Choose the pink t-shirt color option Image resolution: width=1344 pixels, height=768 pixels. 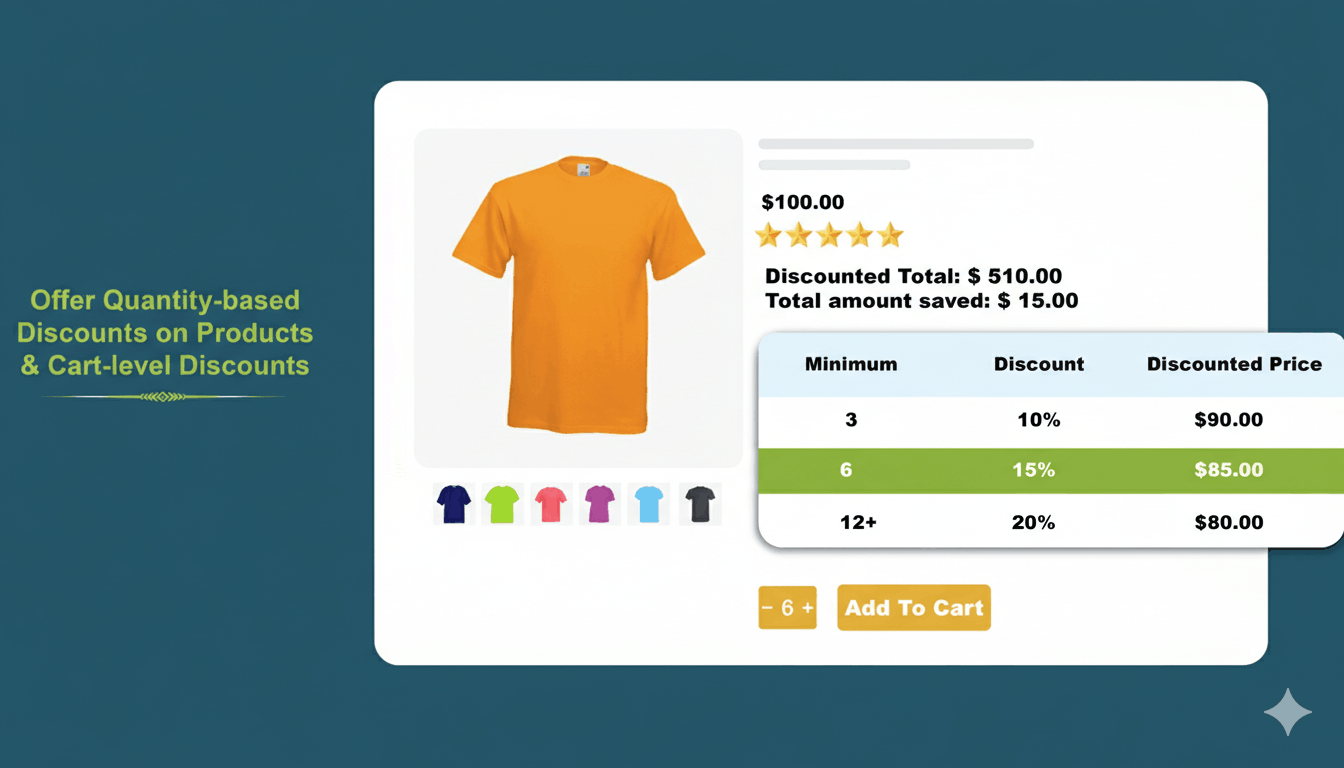click(551, 504)
